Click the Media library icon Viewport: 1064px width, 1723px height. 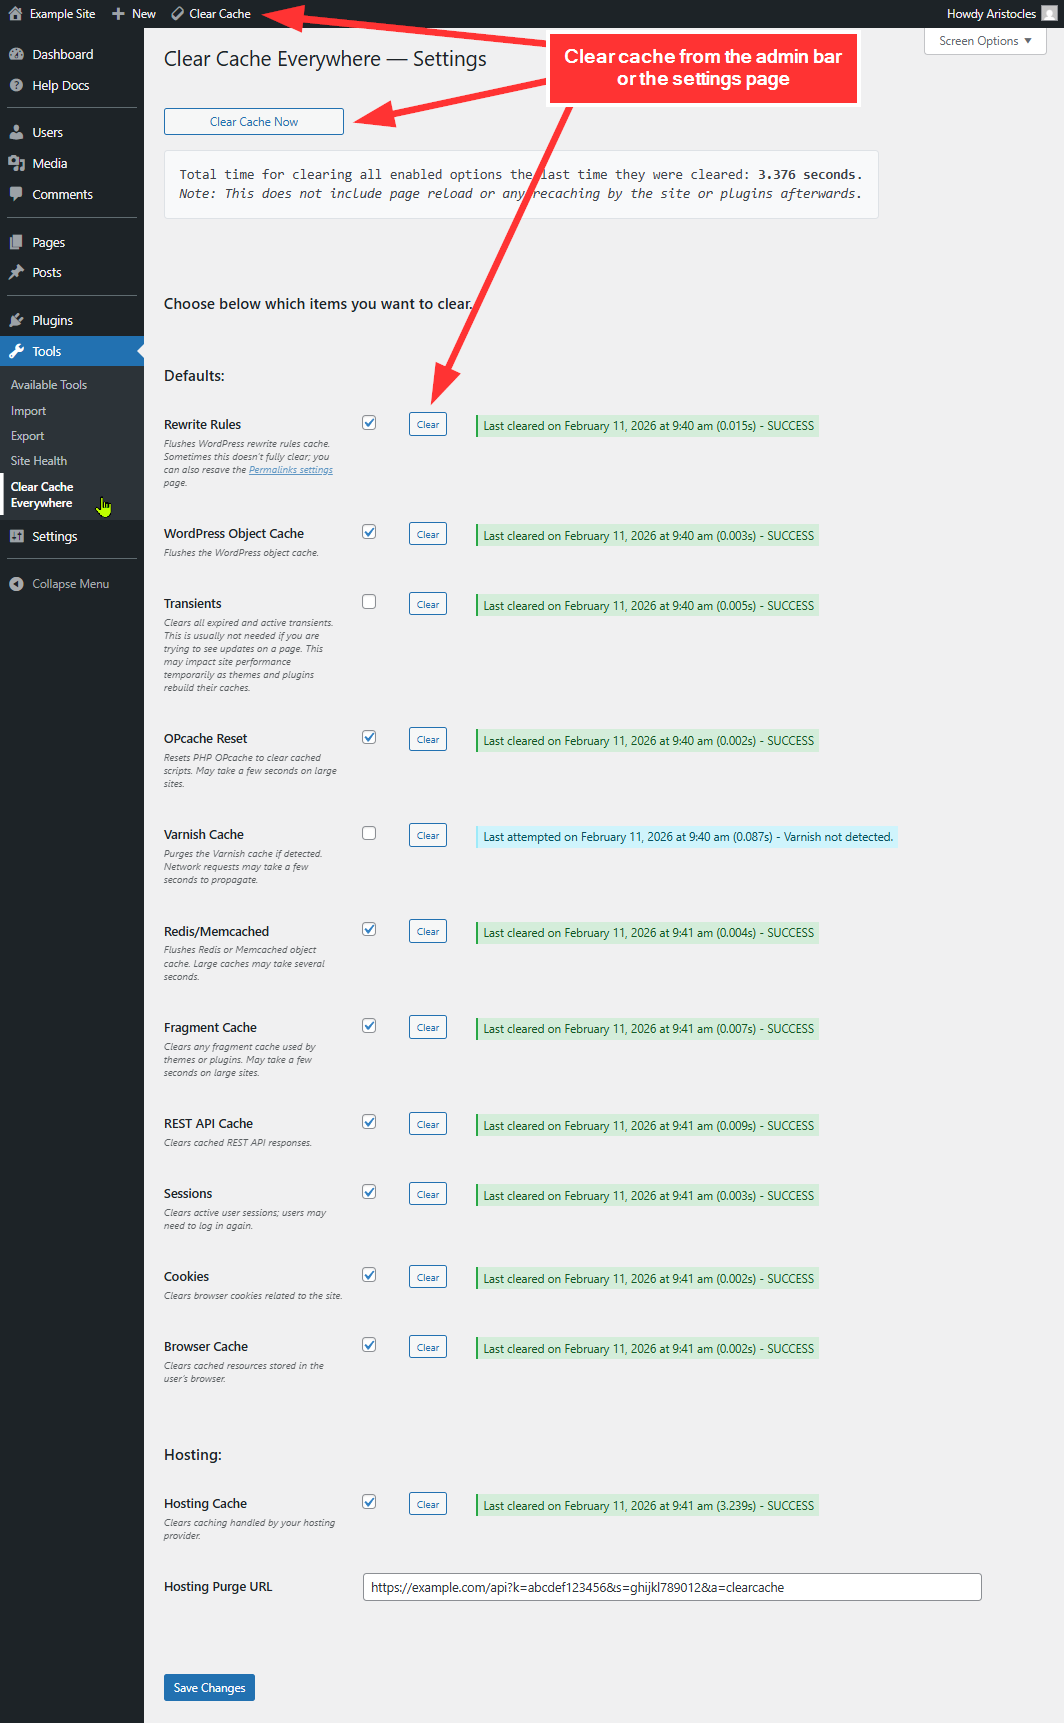pyautogui.click(x=16, y=163)
